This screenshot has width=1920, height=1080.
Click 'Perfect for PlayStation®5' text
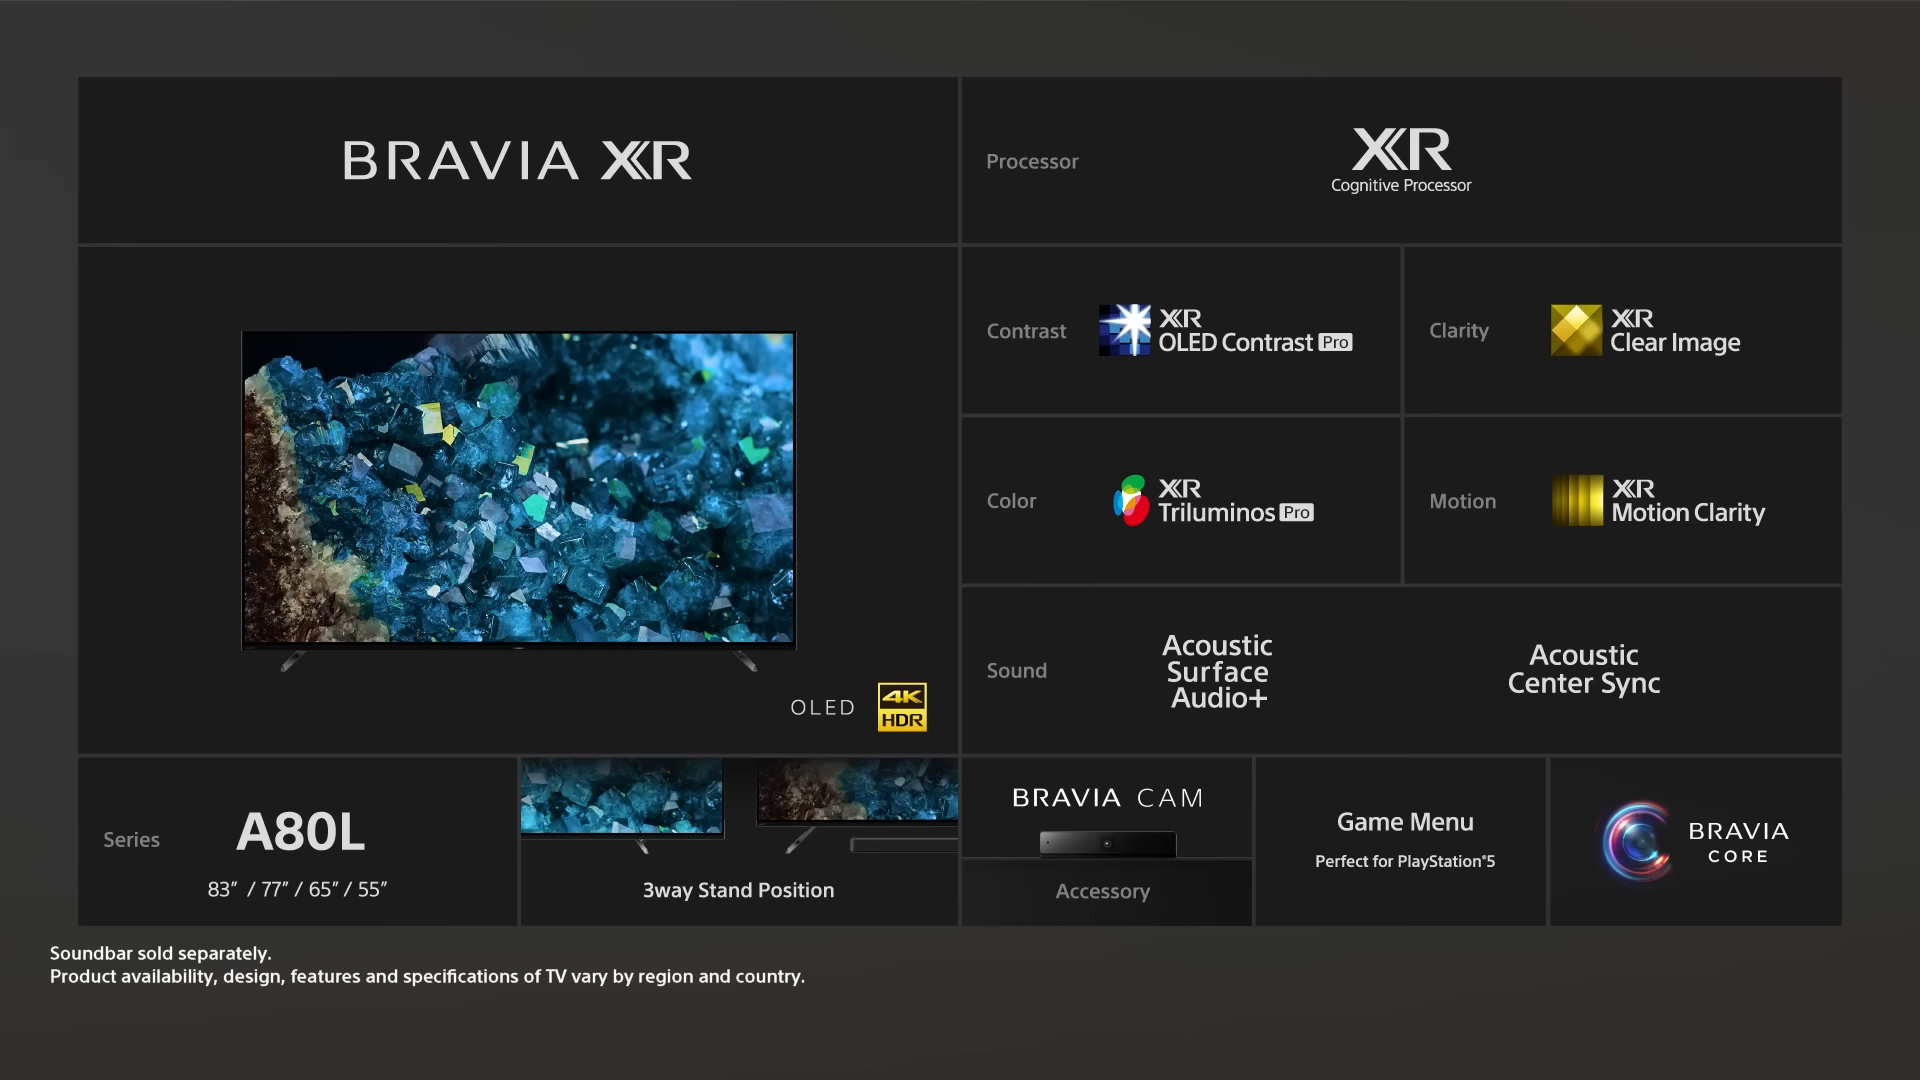[1405, 861]
